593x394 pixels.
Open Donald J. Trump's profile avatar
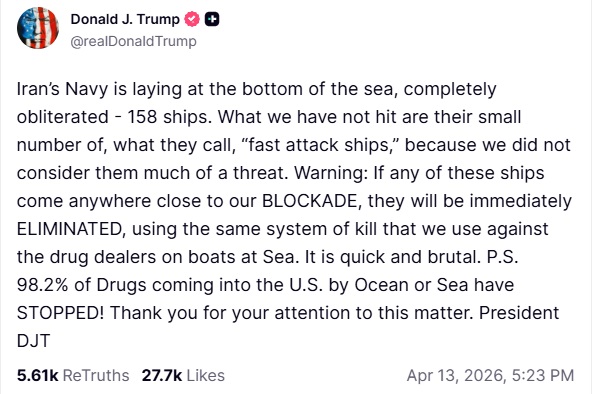pyautogui.click(x=38, y=28)
